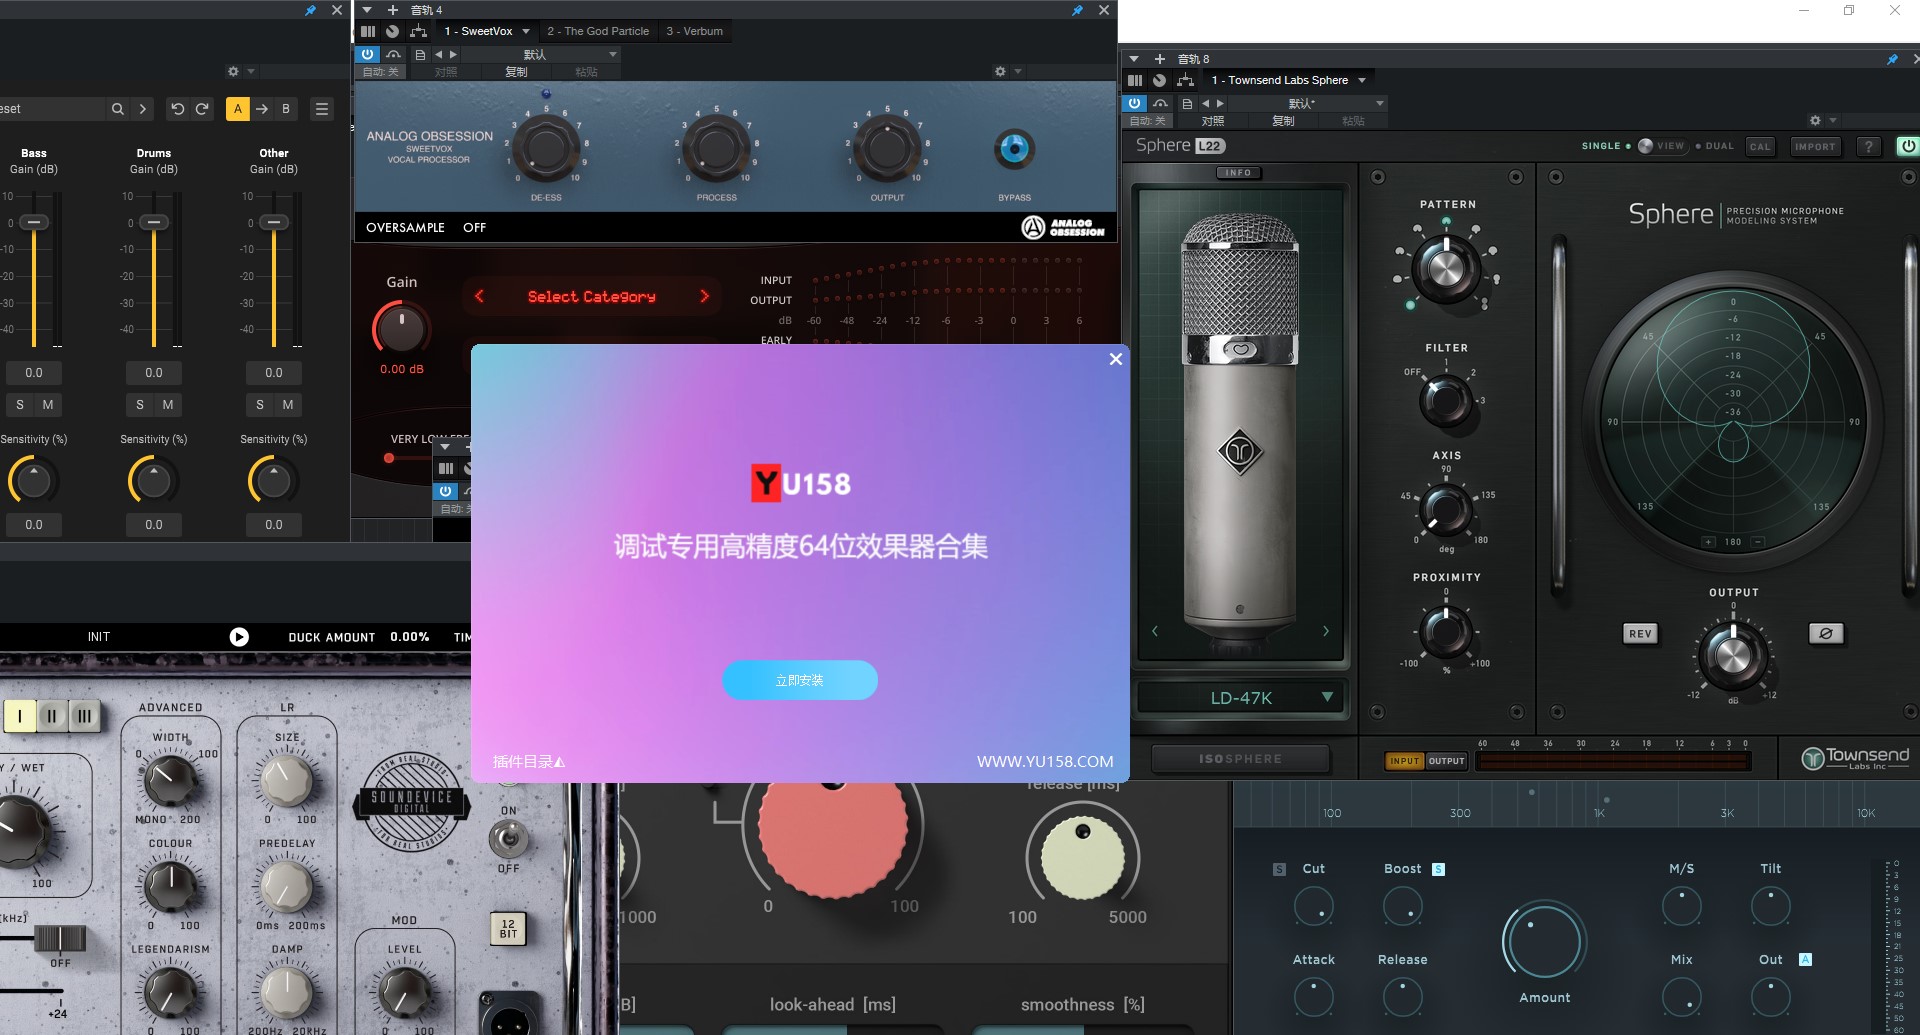Mute the Bass stem
Screen dimensions: 1920x1035
pyautogui.click(x=48, y=405)
